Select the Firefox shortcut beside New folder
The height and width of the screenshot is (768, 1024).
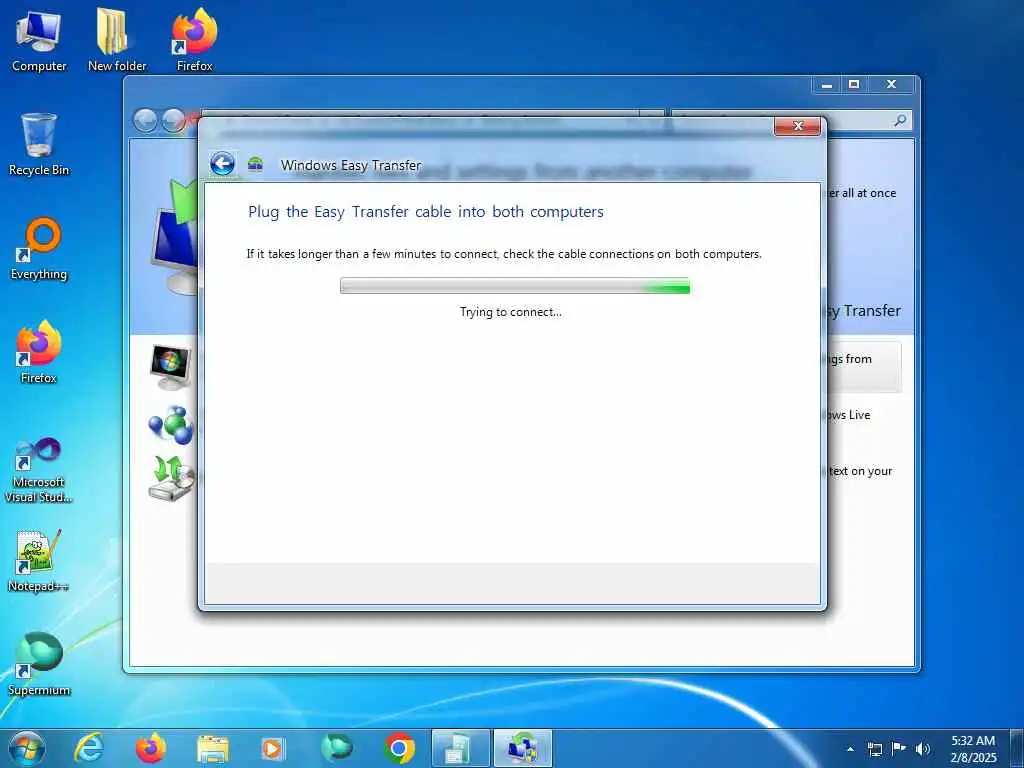[x=194, y=41]
